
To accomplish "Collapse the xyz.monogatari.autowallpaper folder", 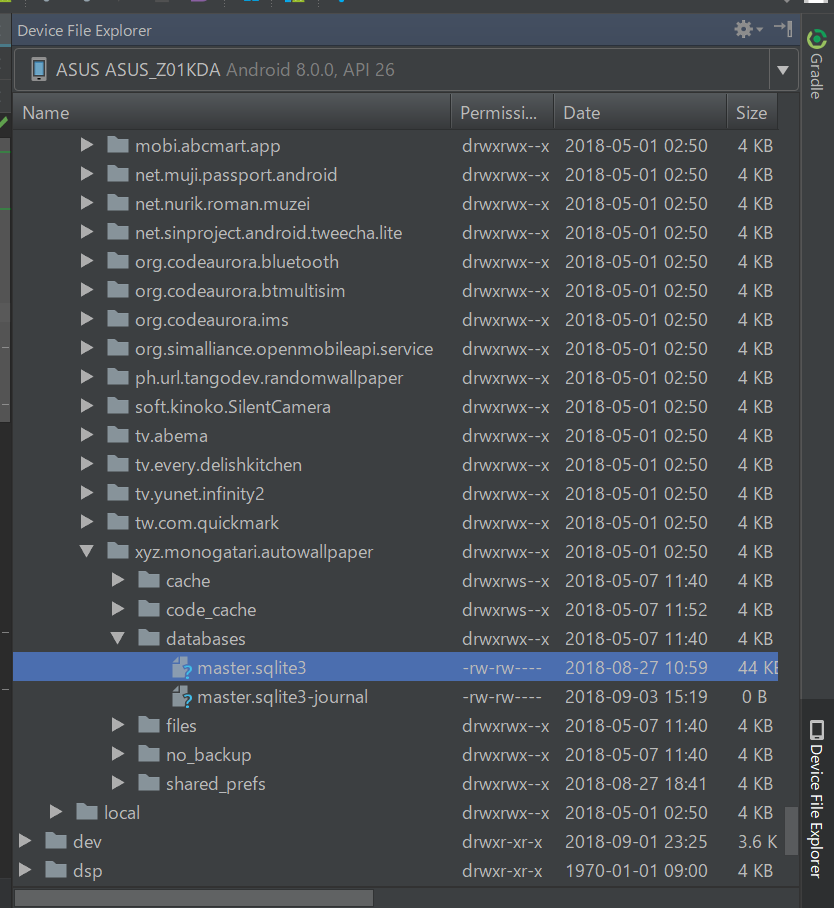I will pyautogui.click(x=86, y=551).
